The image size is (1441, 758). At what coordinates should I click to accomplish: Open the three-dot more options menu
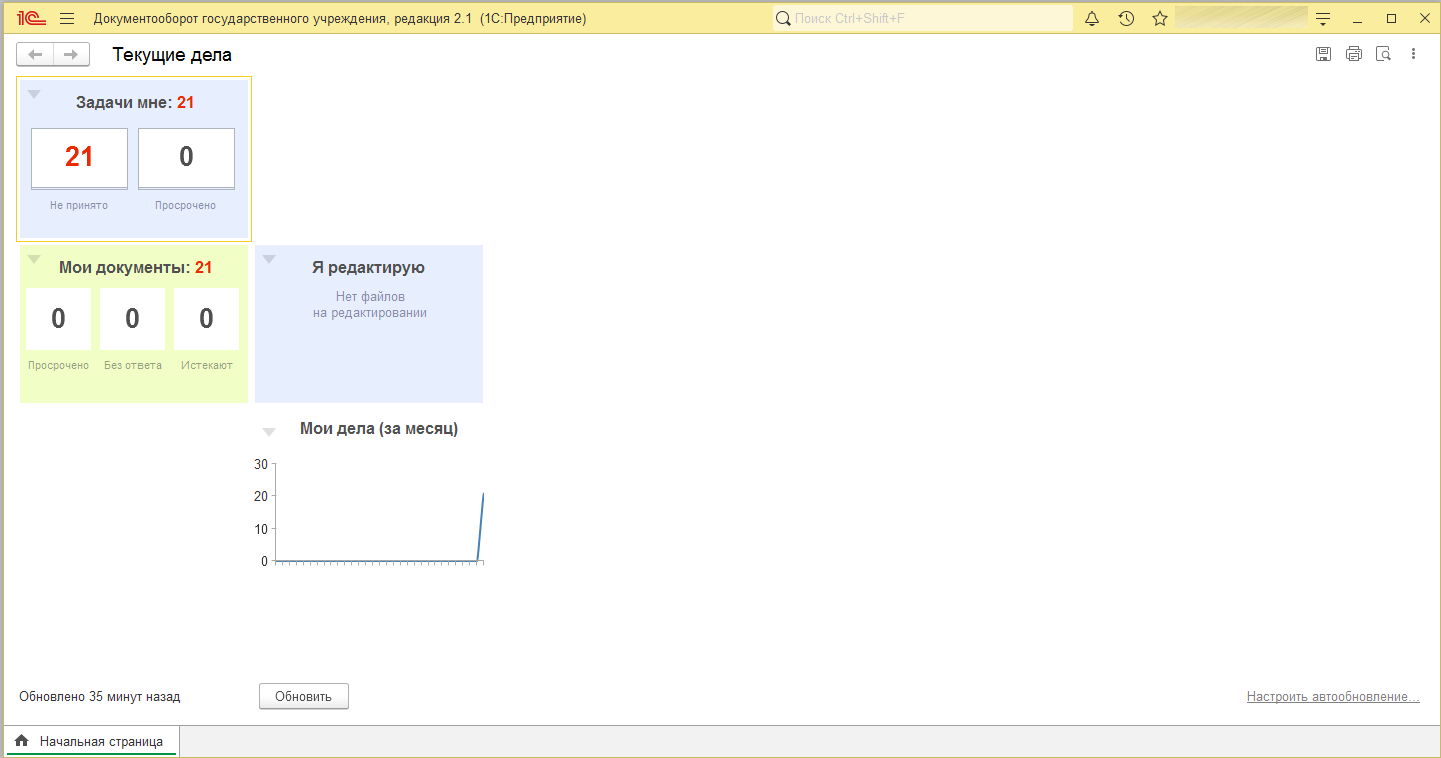1413,54
